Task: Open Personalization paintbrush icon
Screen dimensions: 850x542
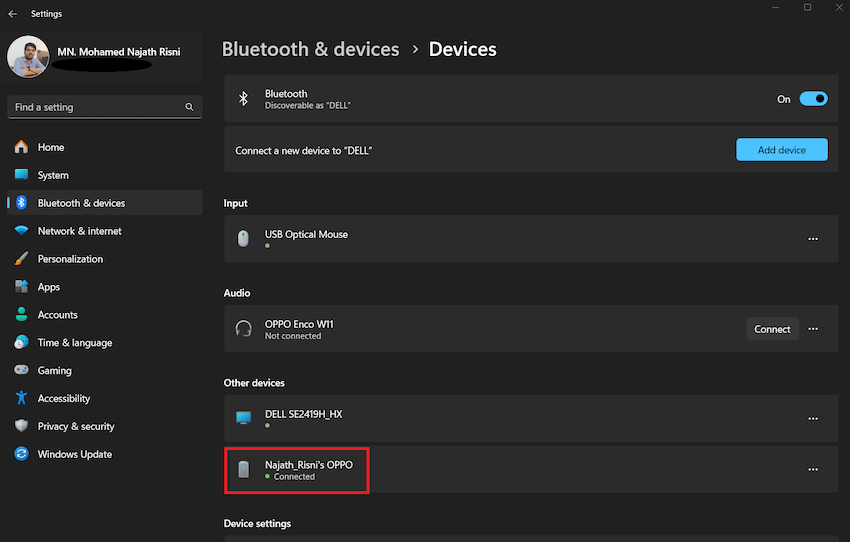Action: point(21,259)
